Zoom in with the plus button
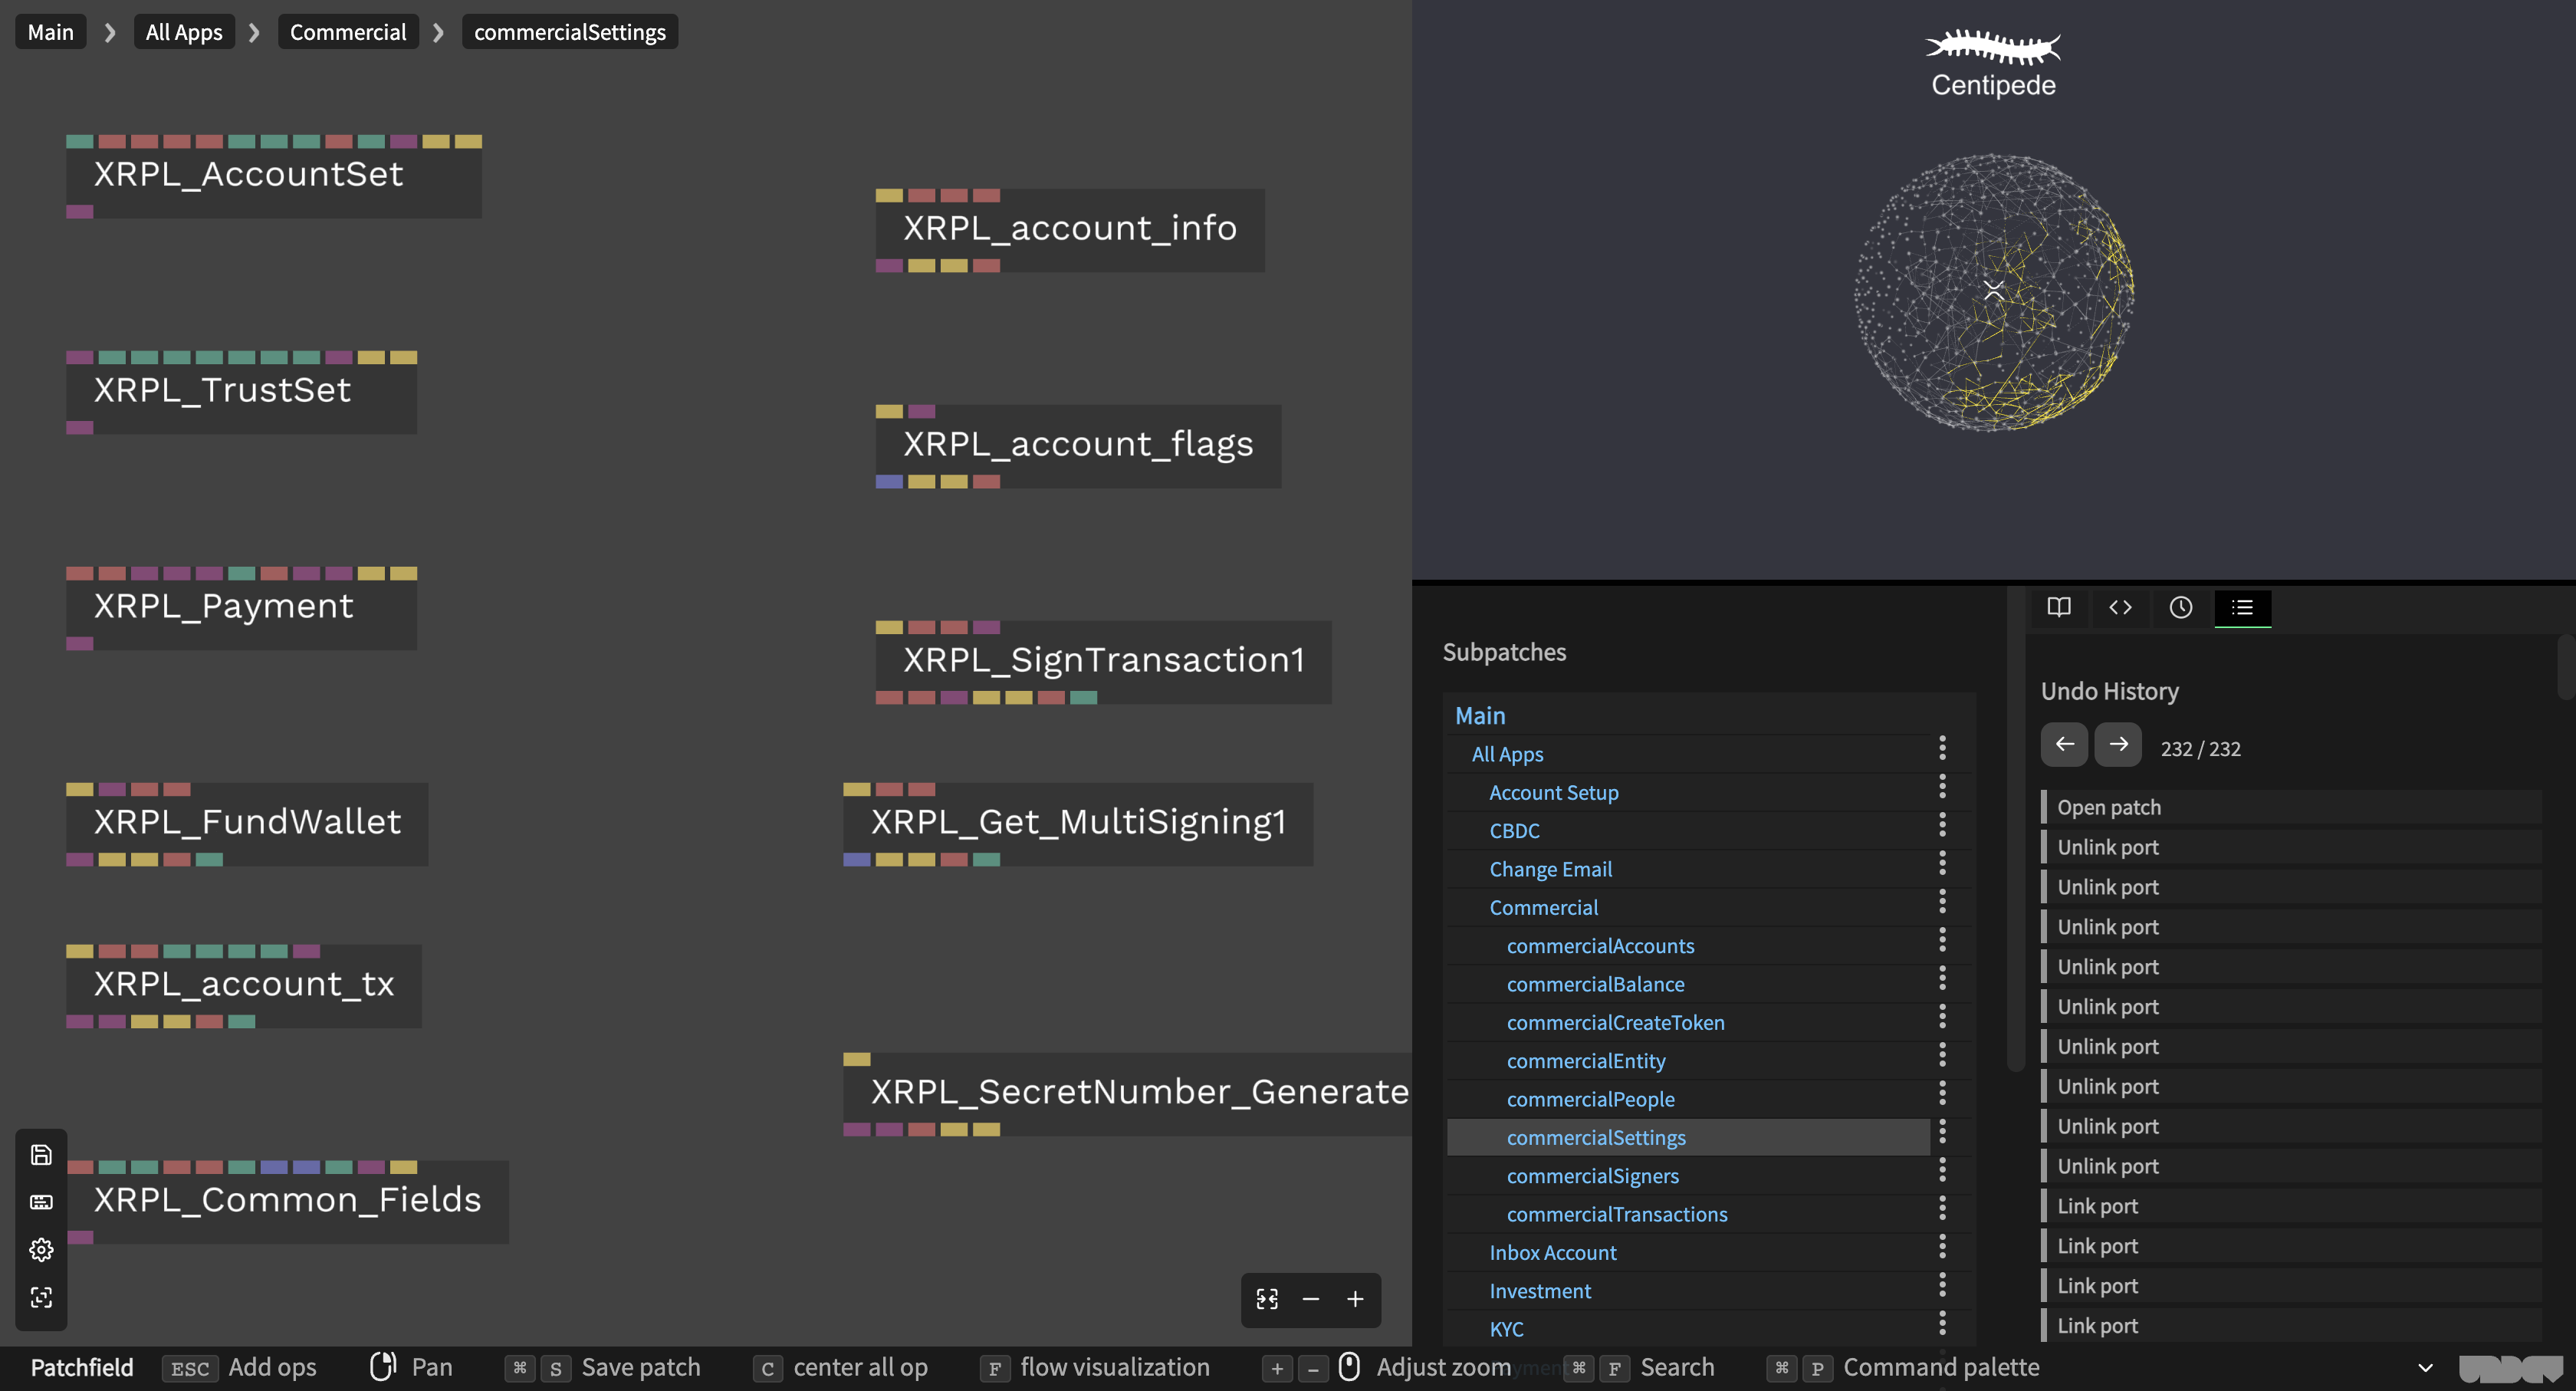The width and height of the screenshot is (2576, 1391). tap(1355, 1299)
